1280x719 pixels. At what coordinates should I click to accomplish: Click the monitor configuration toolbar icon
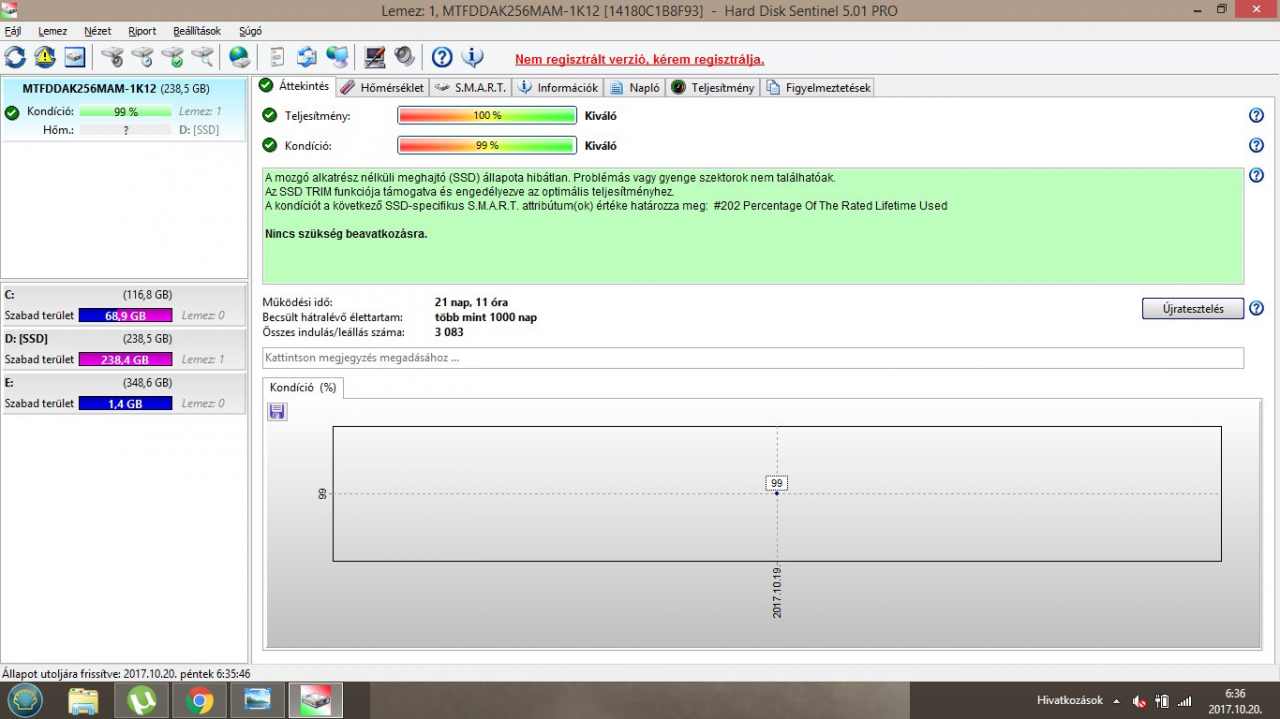375,57
